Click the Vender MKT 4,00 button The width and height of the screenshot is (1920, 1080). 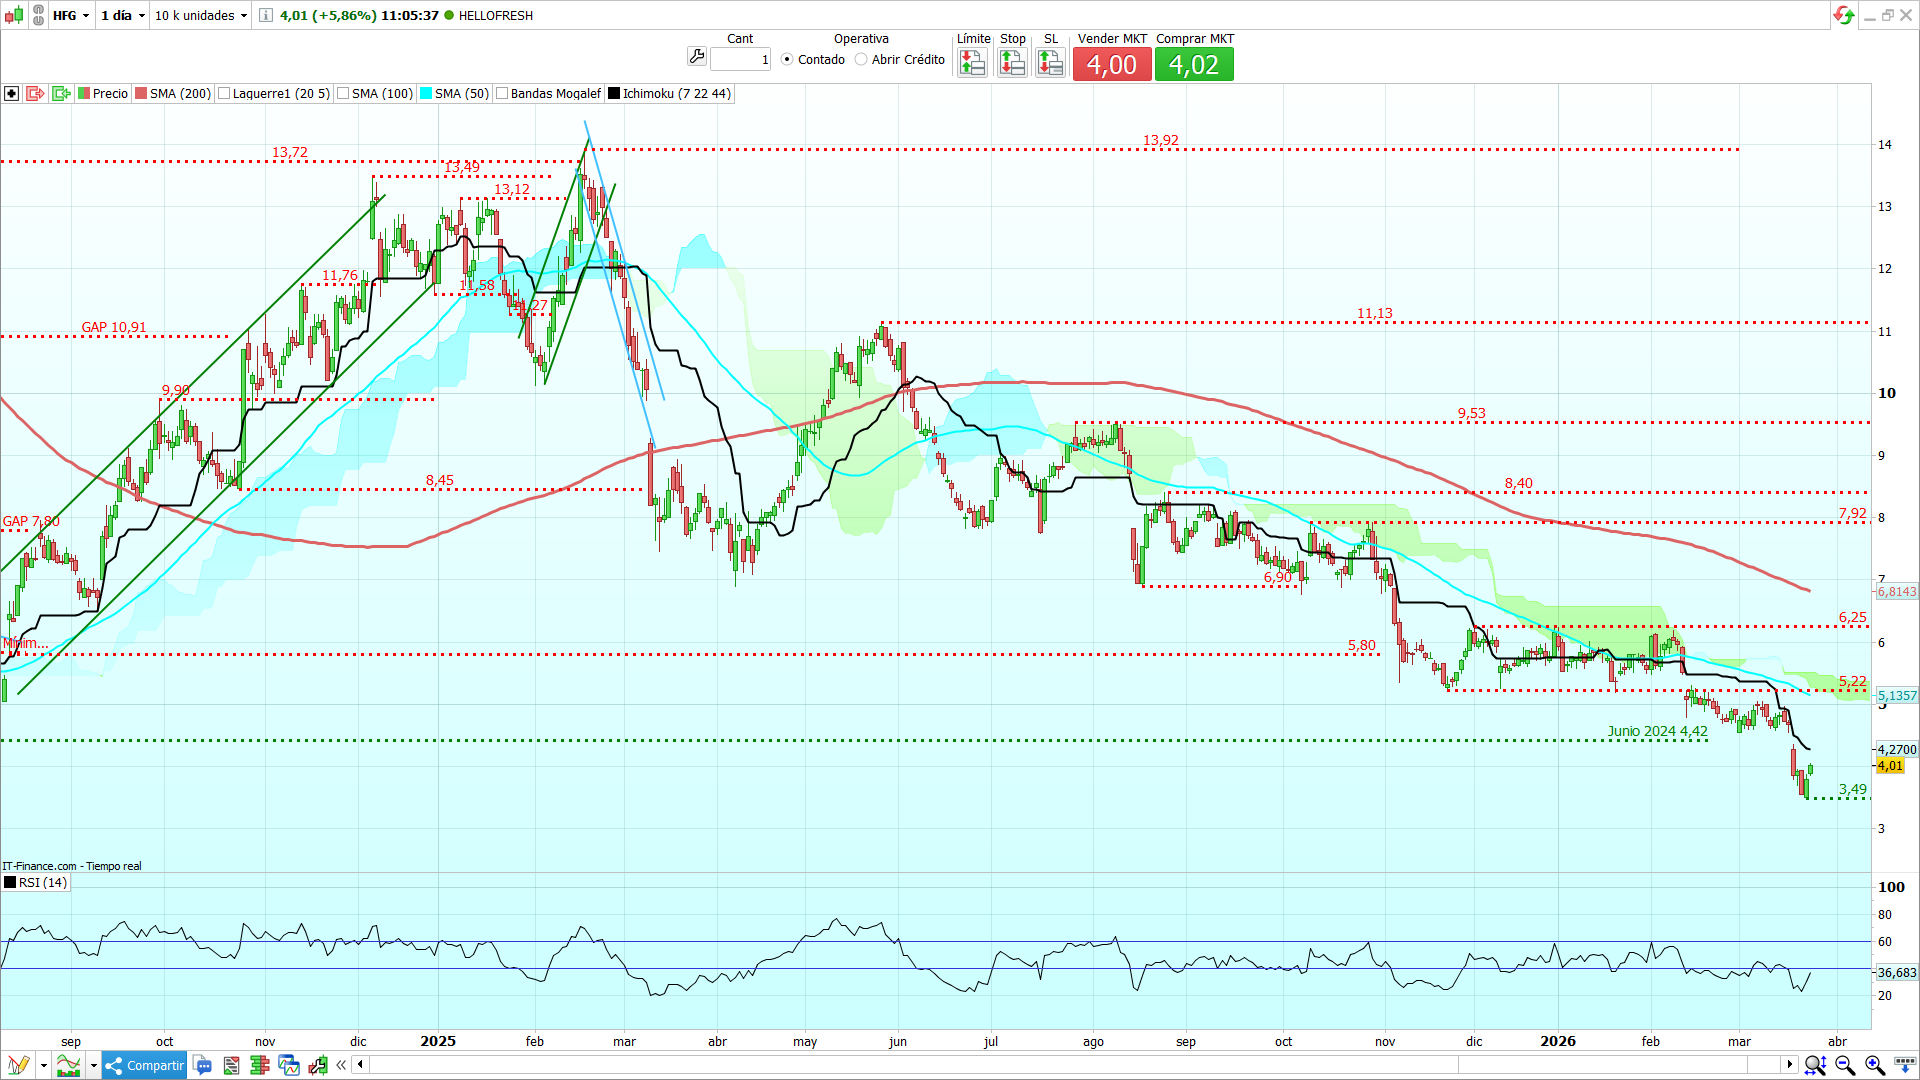click(1112, 65)
